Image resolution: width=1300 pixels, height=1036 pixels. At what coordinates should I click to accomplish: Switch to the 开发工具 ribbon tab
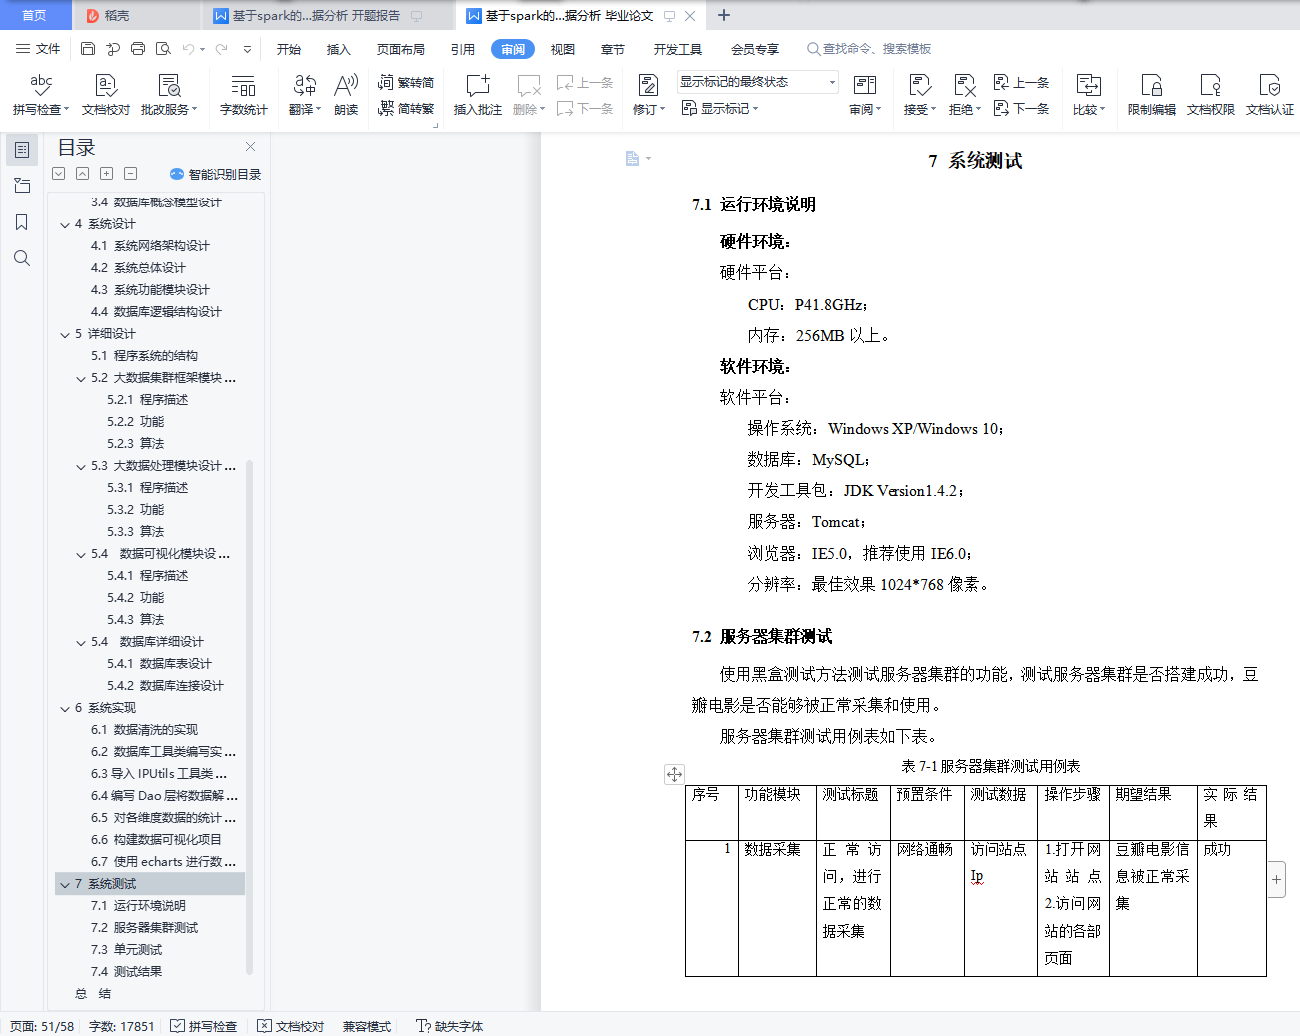(x=678, y=49)
